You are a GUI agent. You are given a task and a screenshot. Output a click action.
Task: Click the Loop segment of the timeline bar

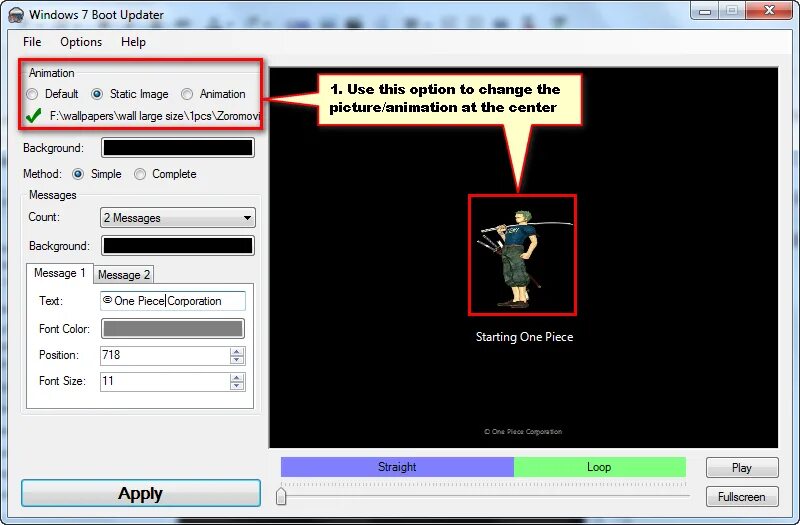[599, 467]
